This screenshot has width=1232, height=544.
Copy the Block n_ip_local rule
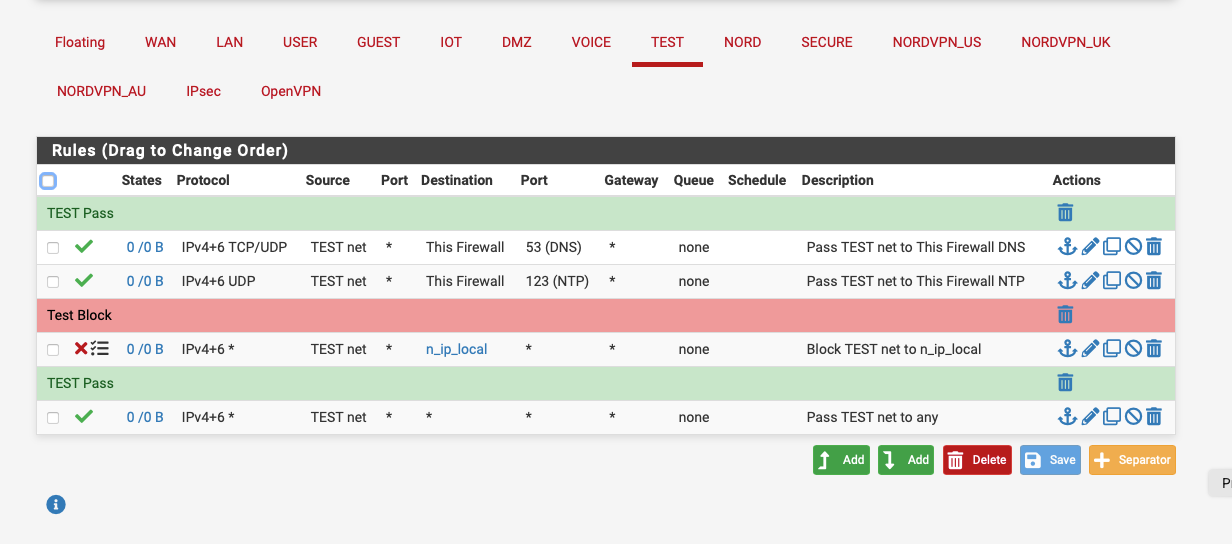point(1111,349)
